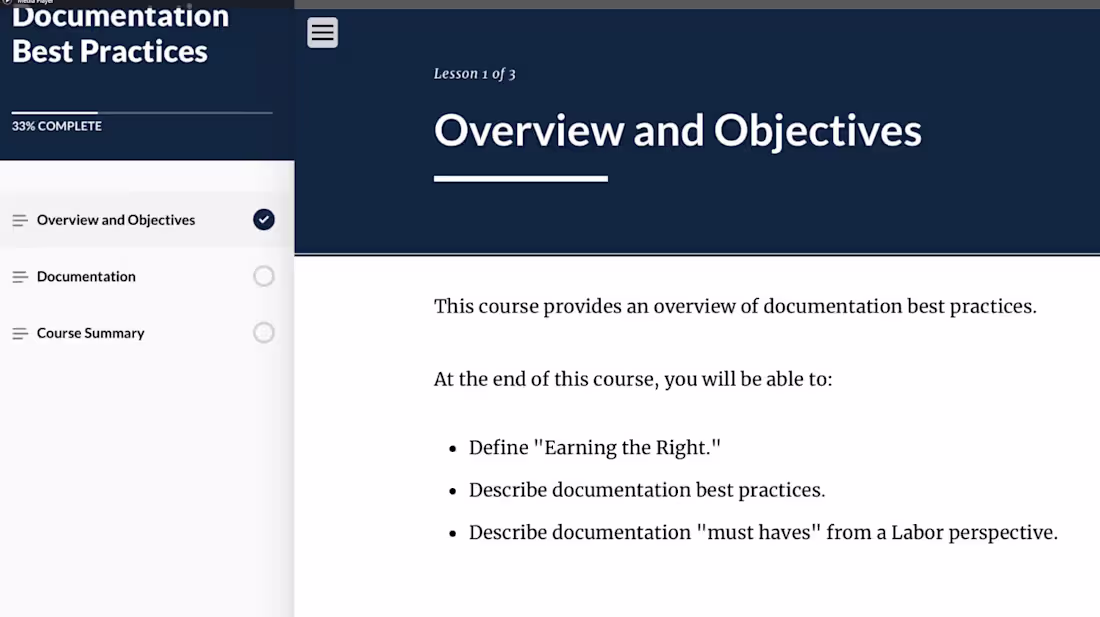1100x617 pixels.
Task: Click the lesson icon beside Overview and Objectives
Action: [x=19, y=219]
